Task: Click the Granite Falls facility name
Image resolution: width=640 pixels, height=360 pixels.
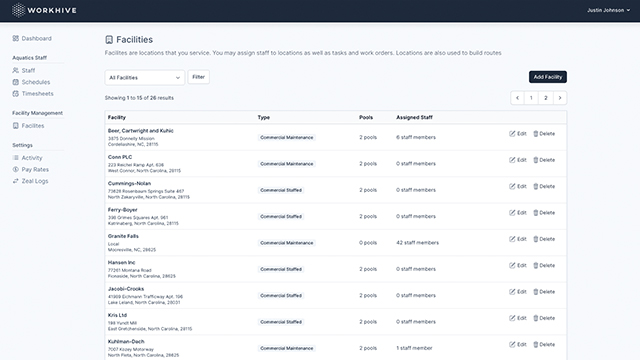Action: tap(123, 236)
